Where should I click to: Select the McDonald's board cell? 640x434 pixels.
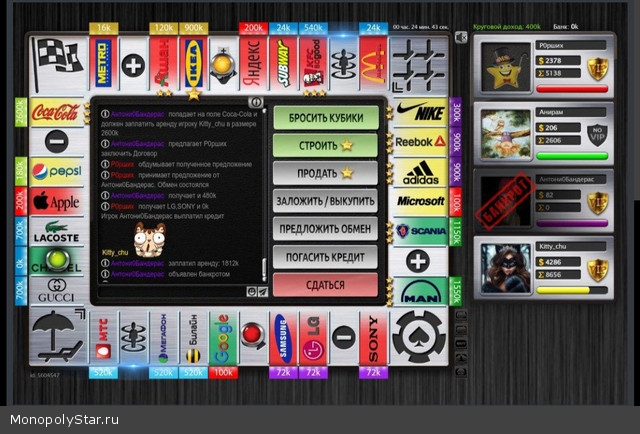tap(373, 63)
